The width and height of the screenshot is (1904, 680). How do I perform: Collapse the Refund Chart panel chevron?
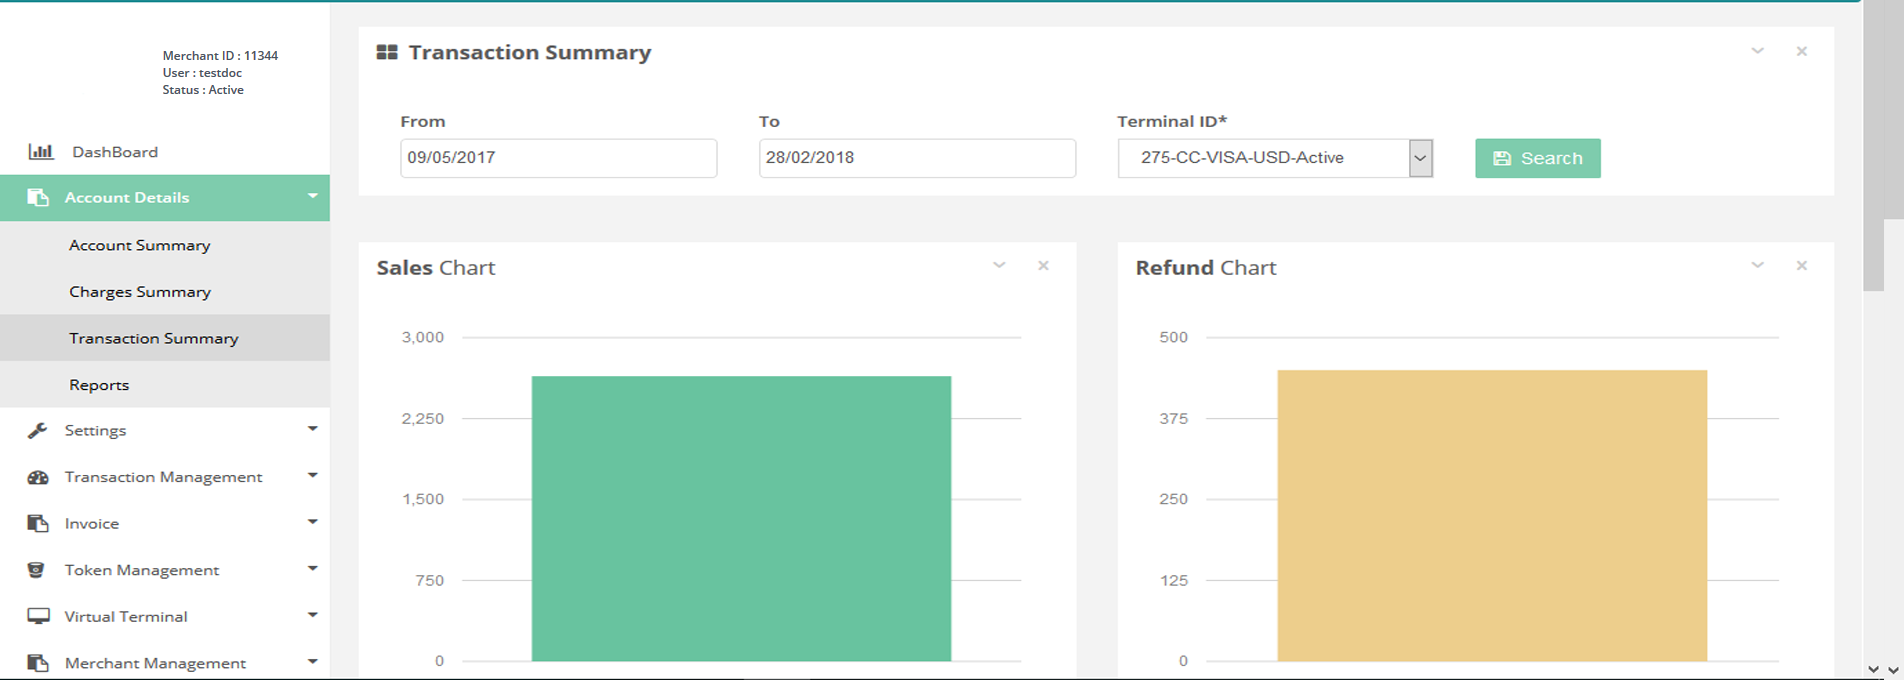point(1757,266)
